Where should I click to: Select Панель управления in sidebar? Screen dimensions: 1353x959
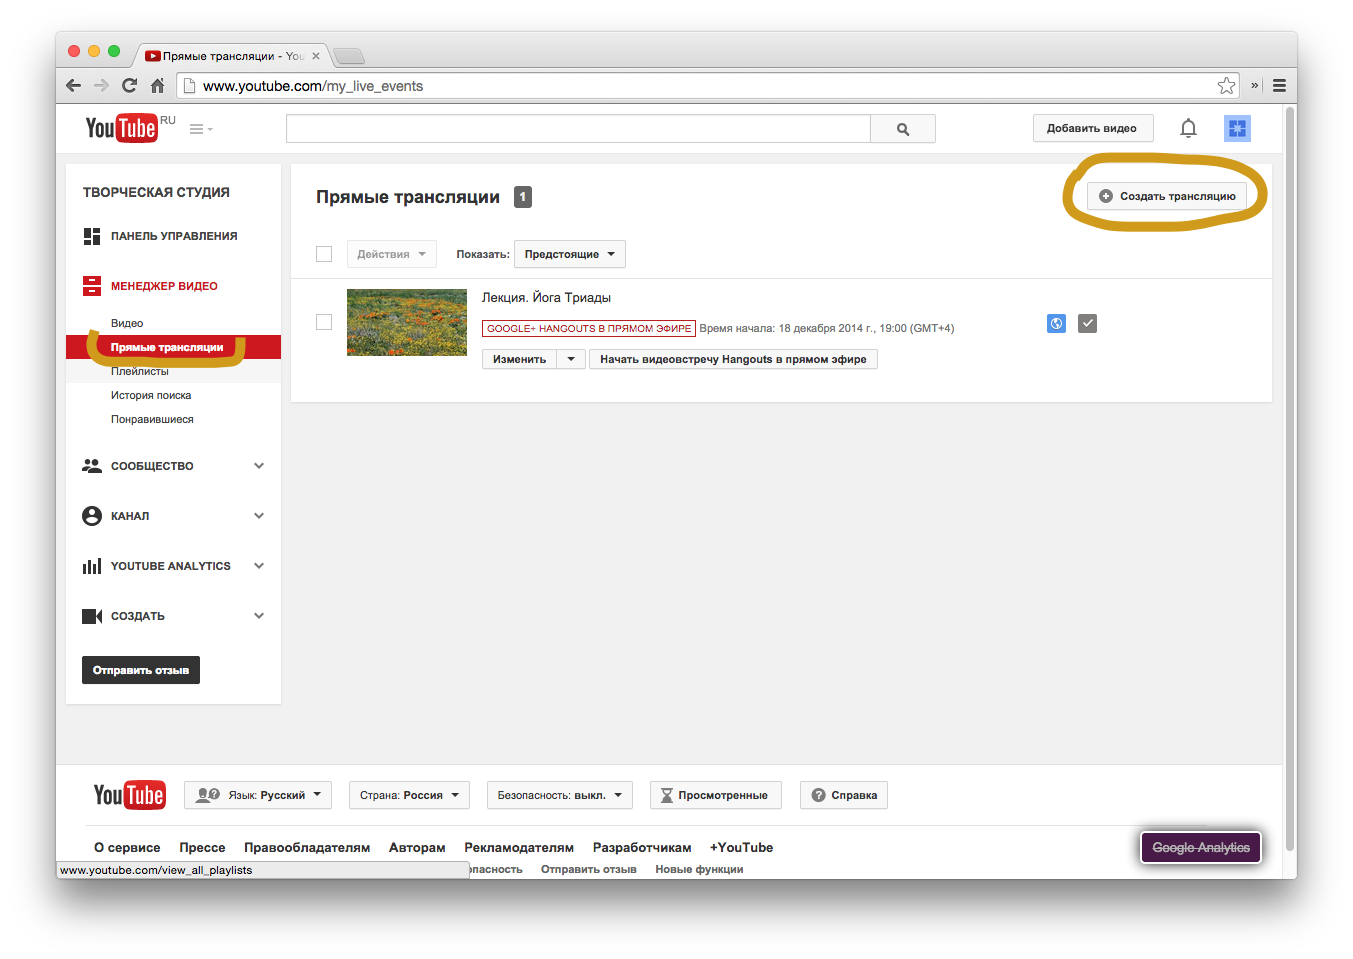(x=173, y=236)
